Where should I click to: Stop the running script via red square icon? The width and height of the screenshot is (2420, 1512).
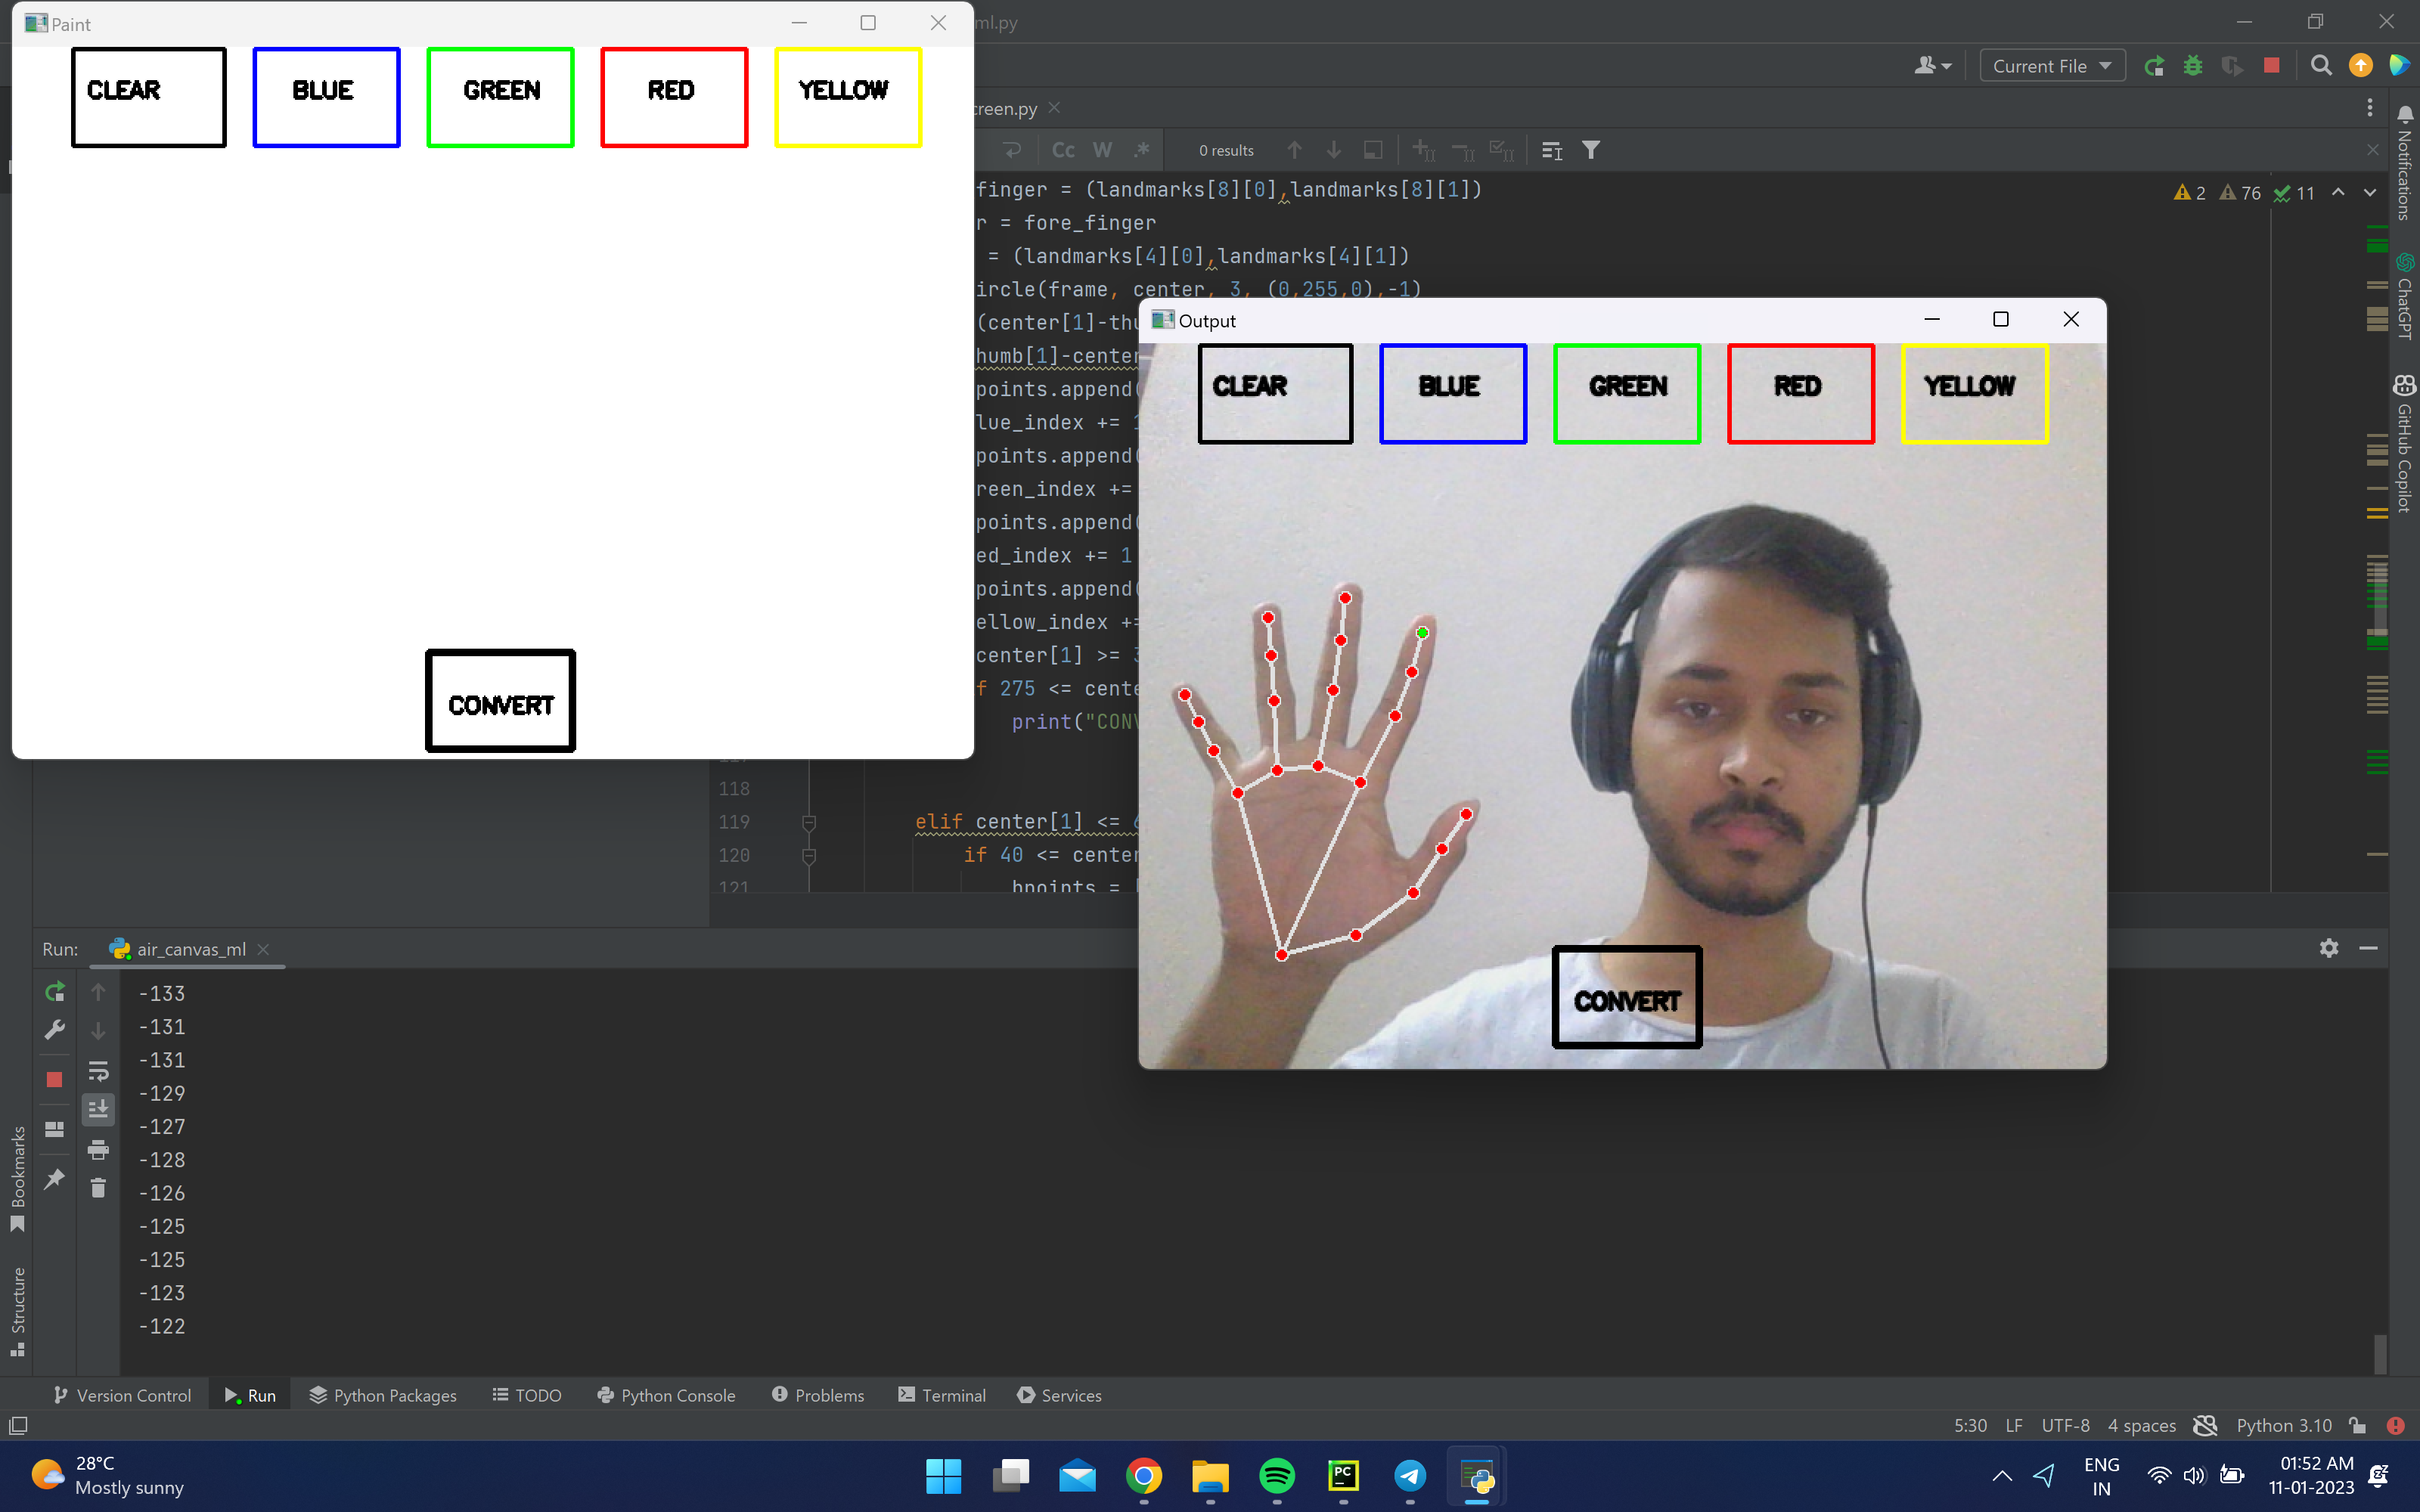click(x=2271, y=66)
